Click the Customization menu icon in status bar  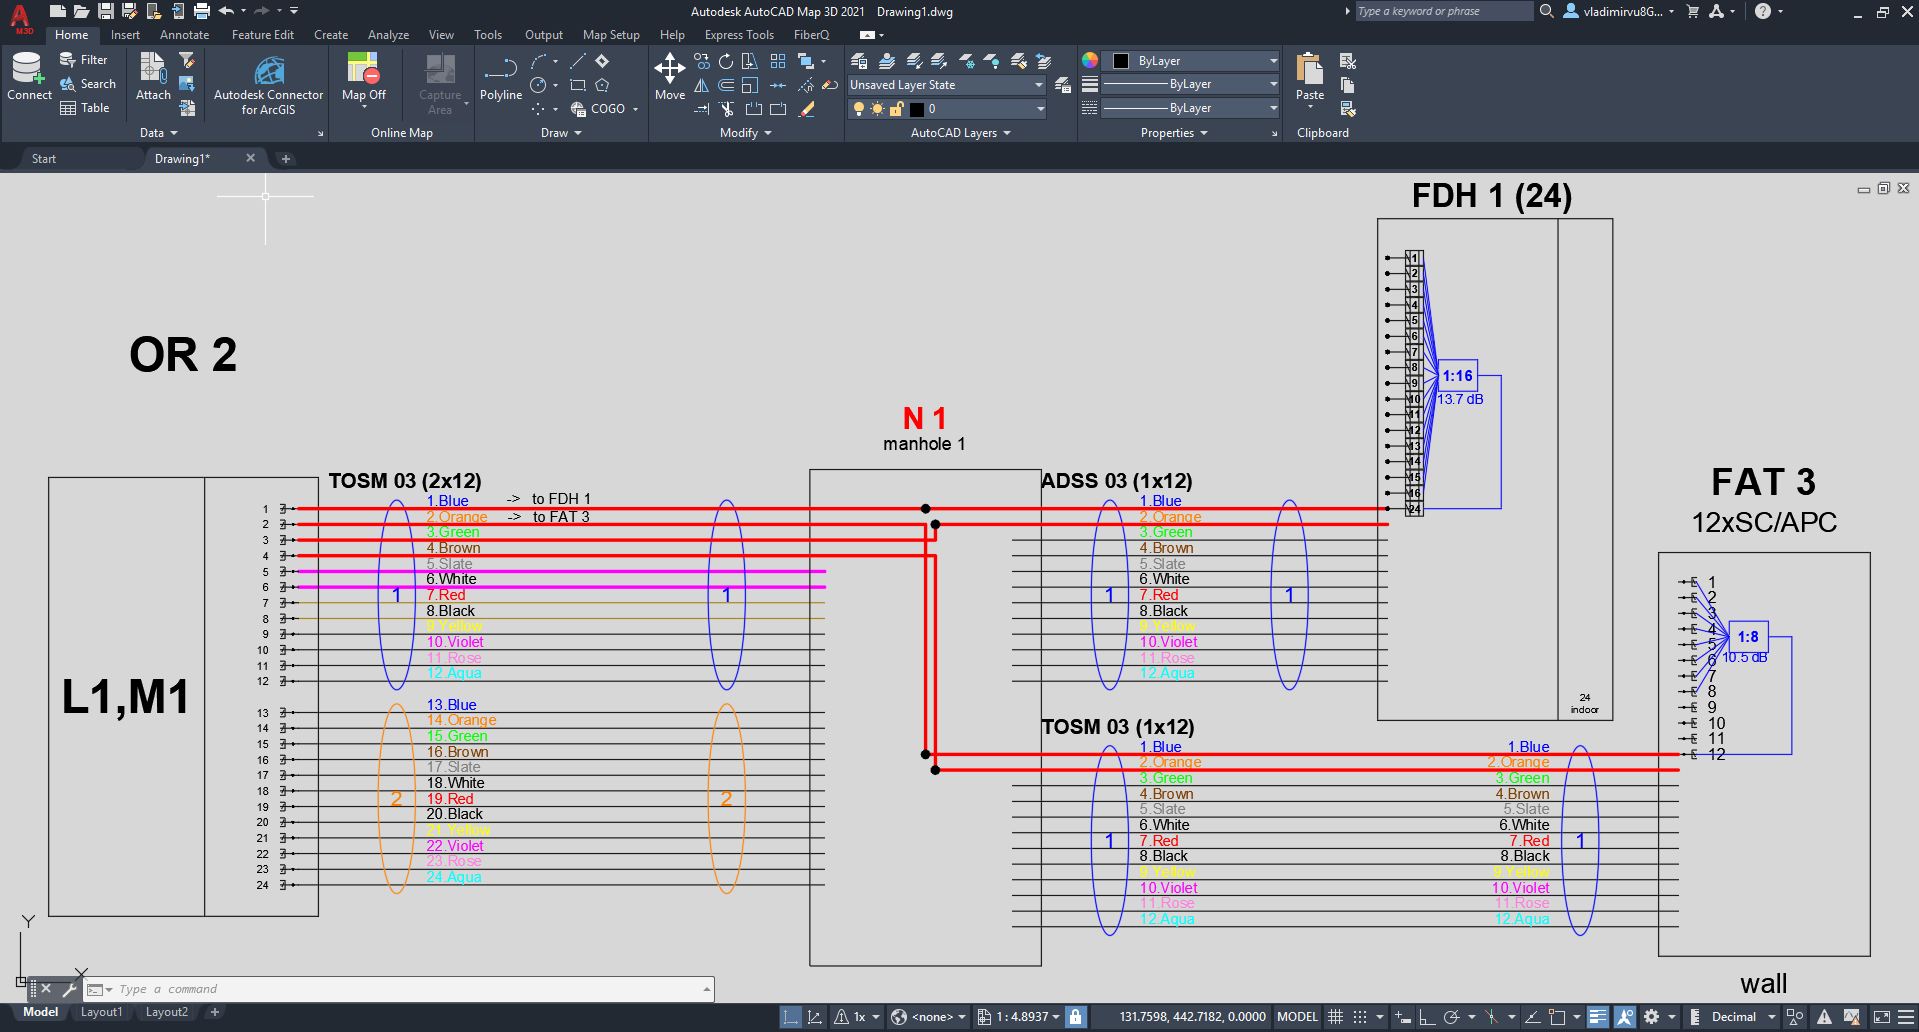[1907, 1017]
